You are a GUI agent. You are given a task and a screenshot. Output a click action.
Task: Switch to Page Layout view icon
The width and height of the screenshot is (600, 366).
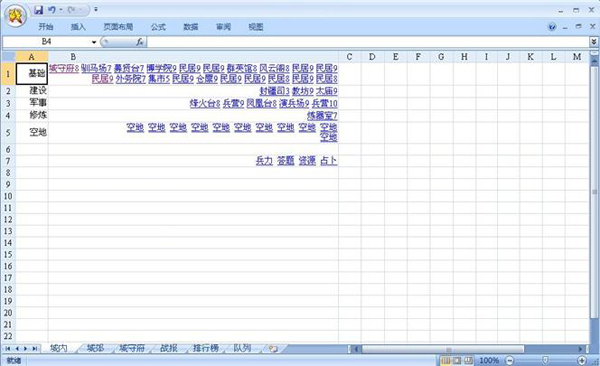[x=457, y=360]
